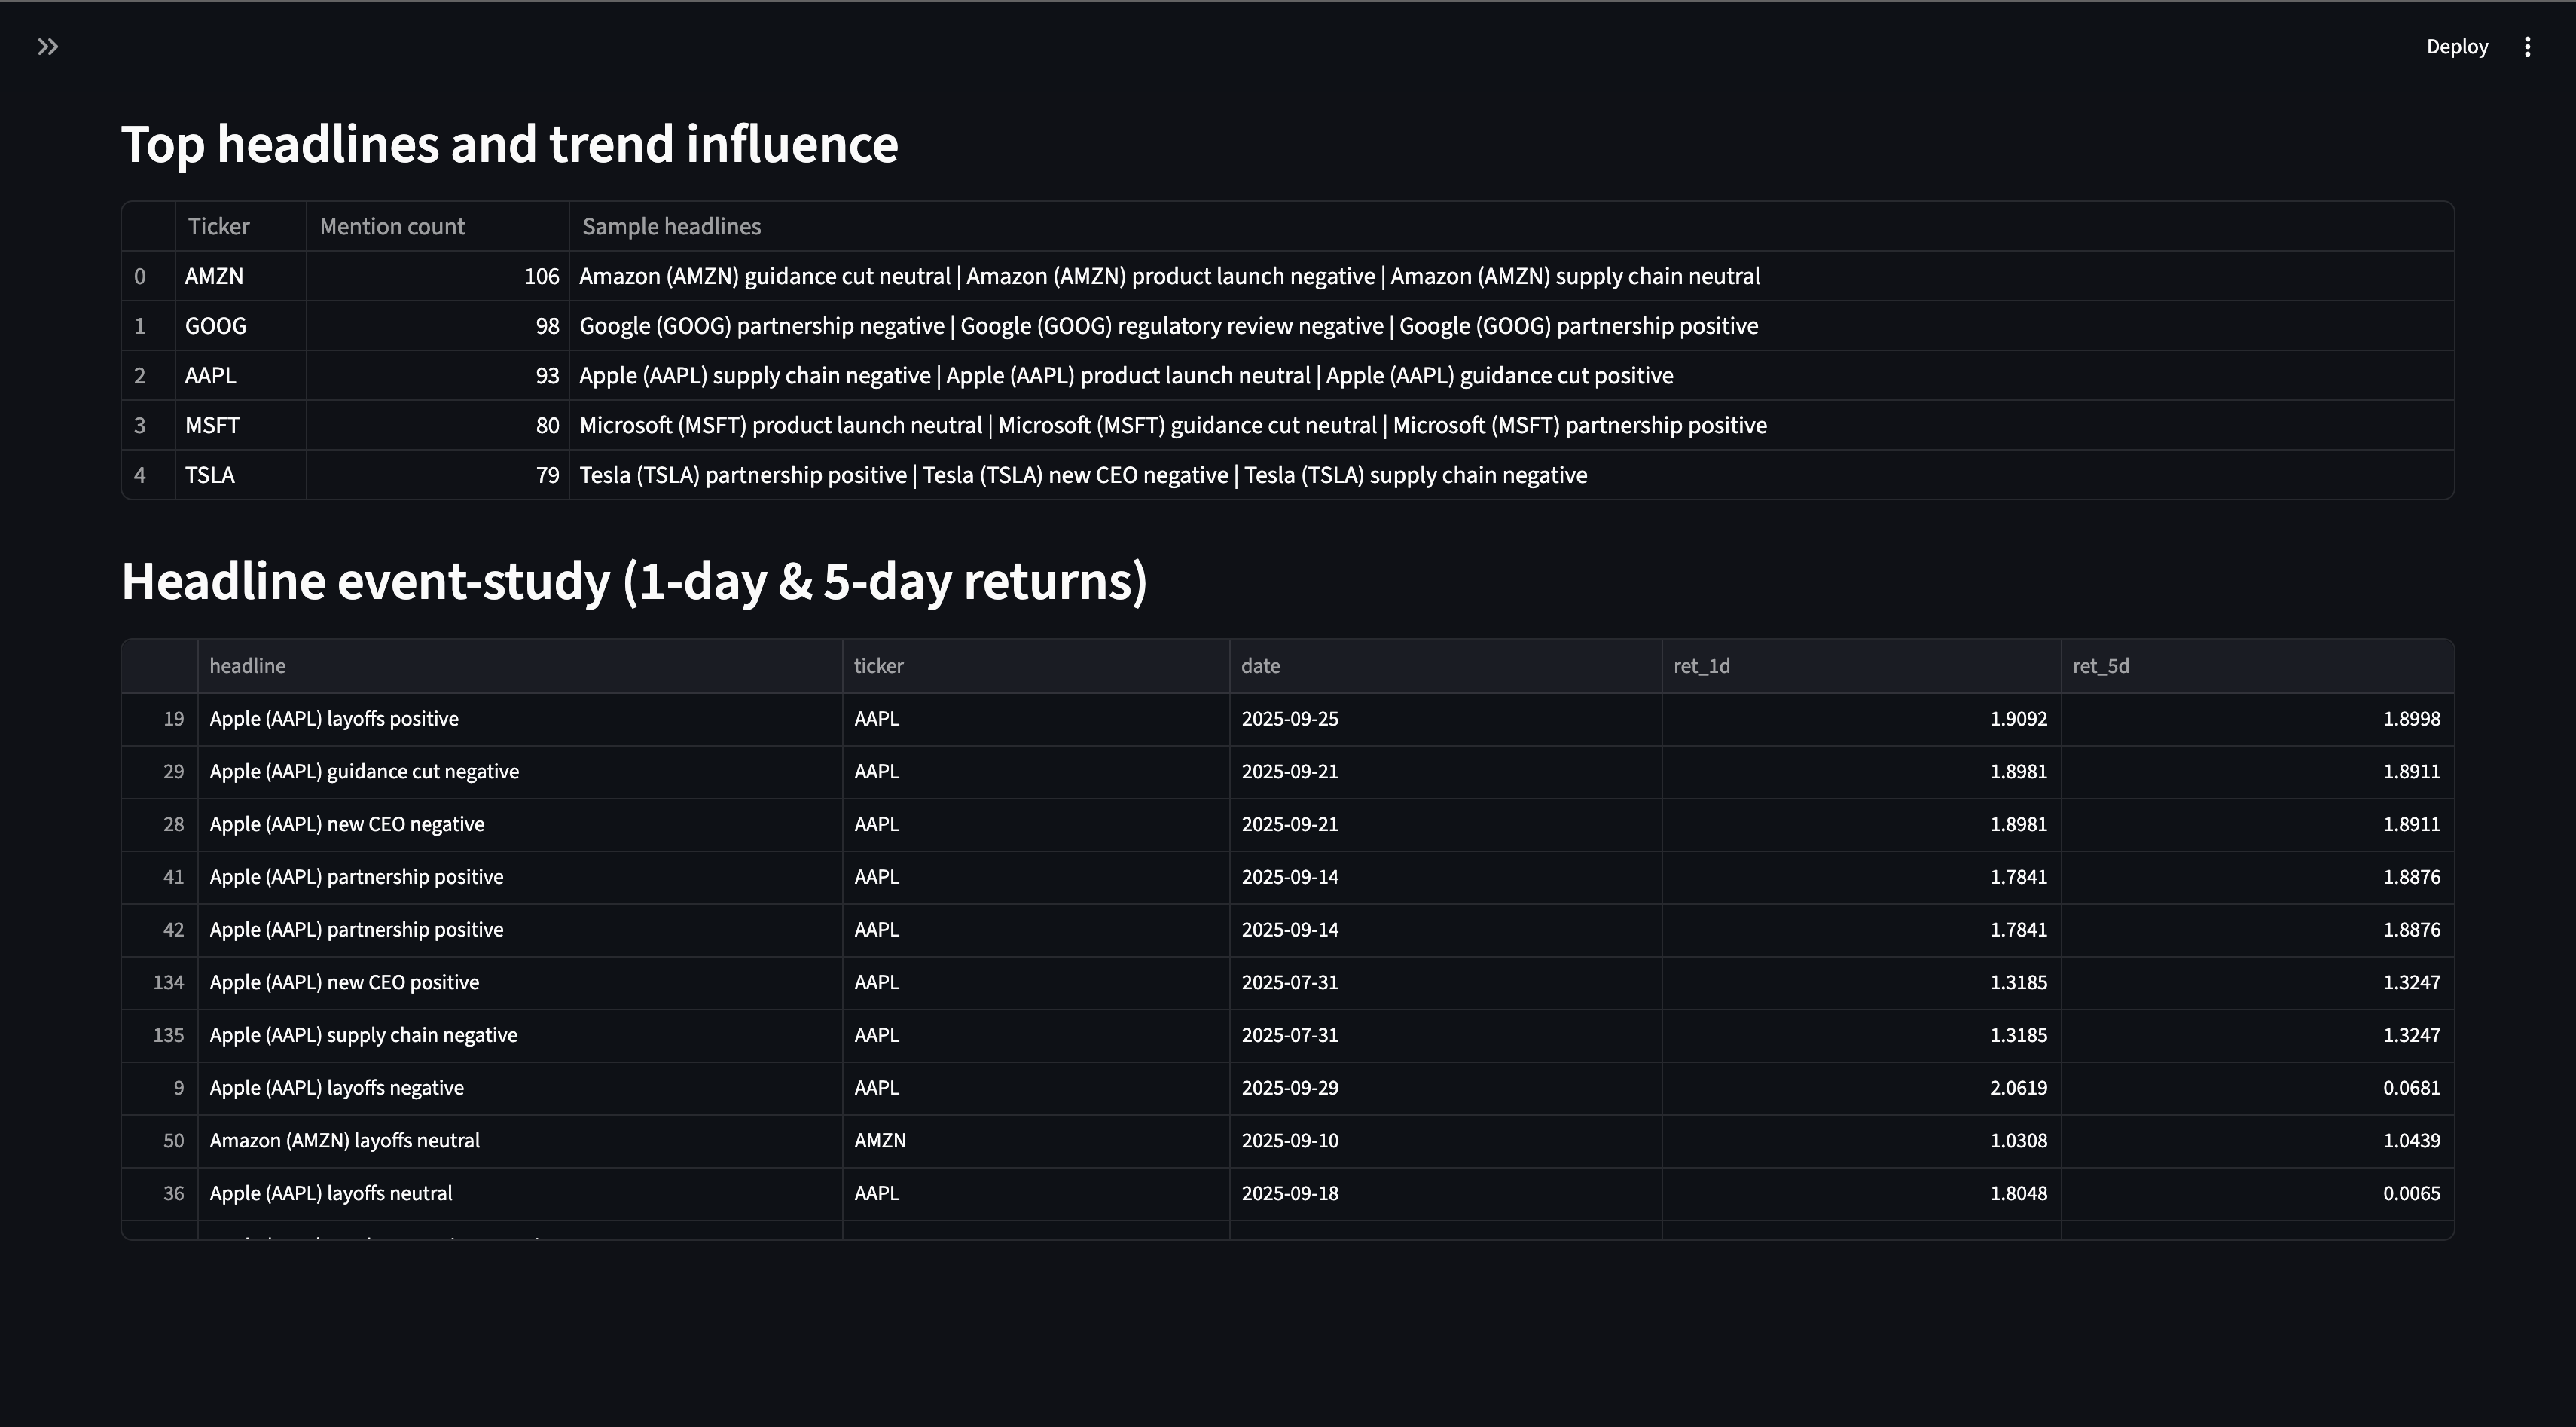Click the Deploy button
This screenshot has width=2576, height=1427.
2456,47
